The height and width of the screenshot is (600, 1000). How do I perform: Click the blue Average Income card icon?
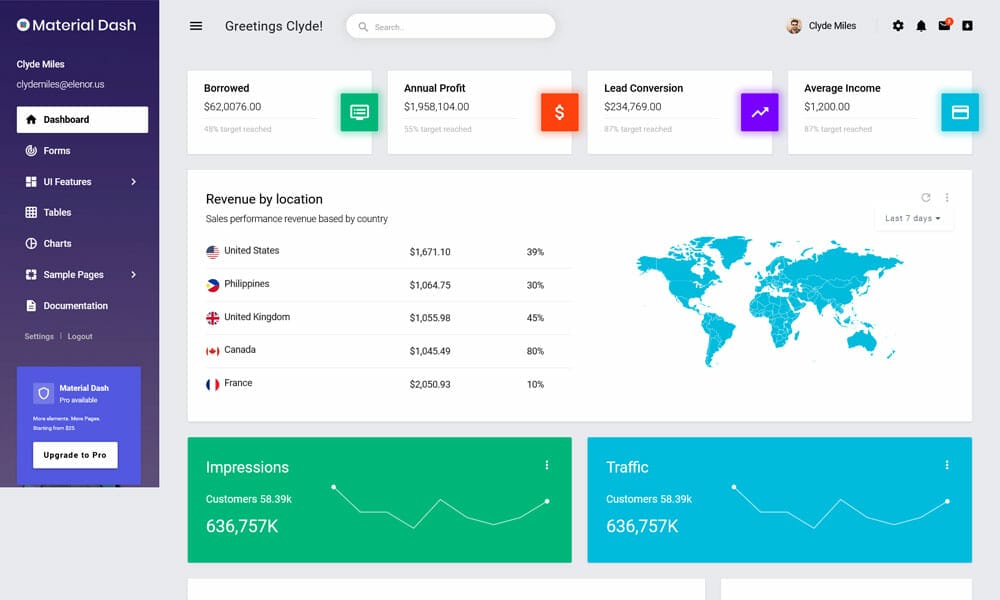coord(960,112)
